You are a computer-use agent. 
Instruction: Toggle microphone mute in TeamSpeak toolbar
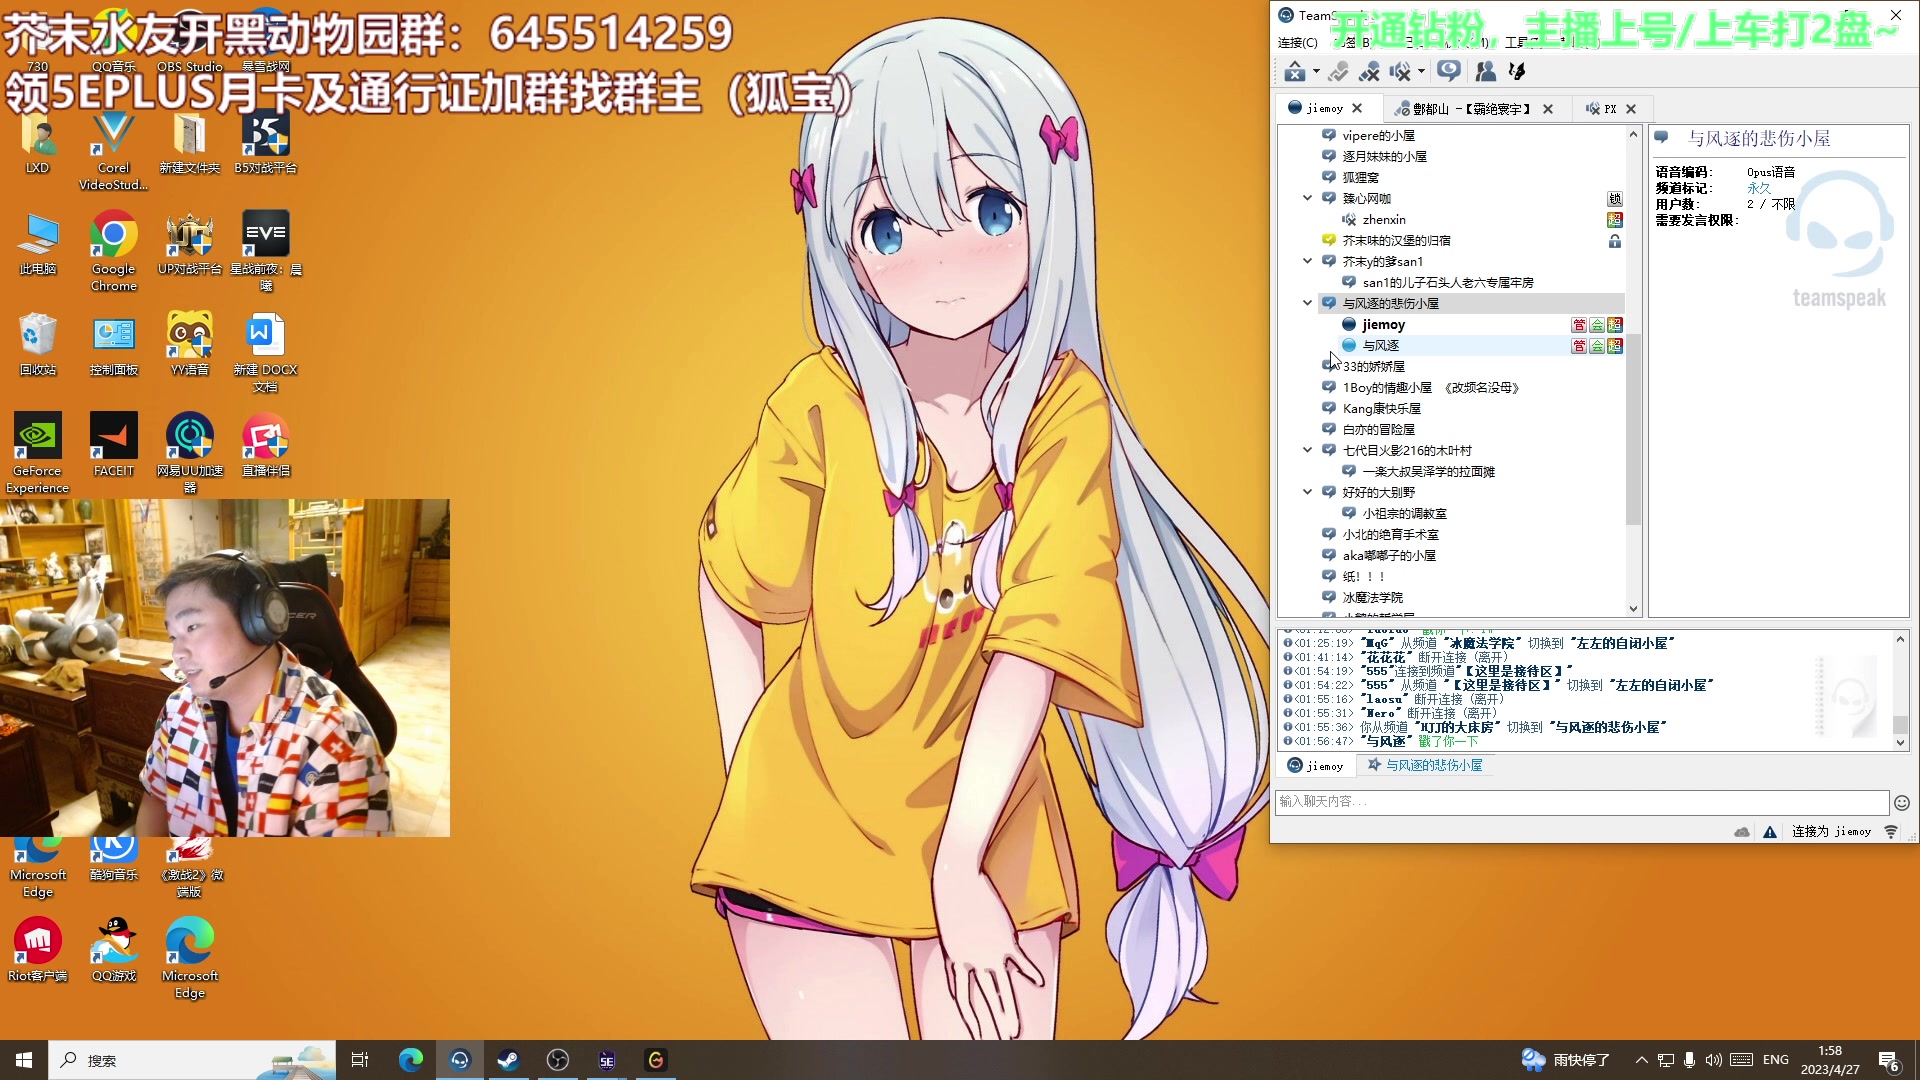tap(1369, 71)
